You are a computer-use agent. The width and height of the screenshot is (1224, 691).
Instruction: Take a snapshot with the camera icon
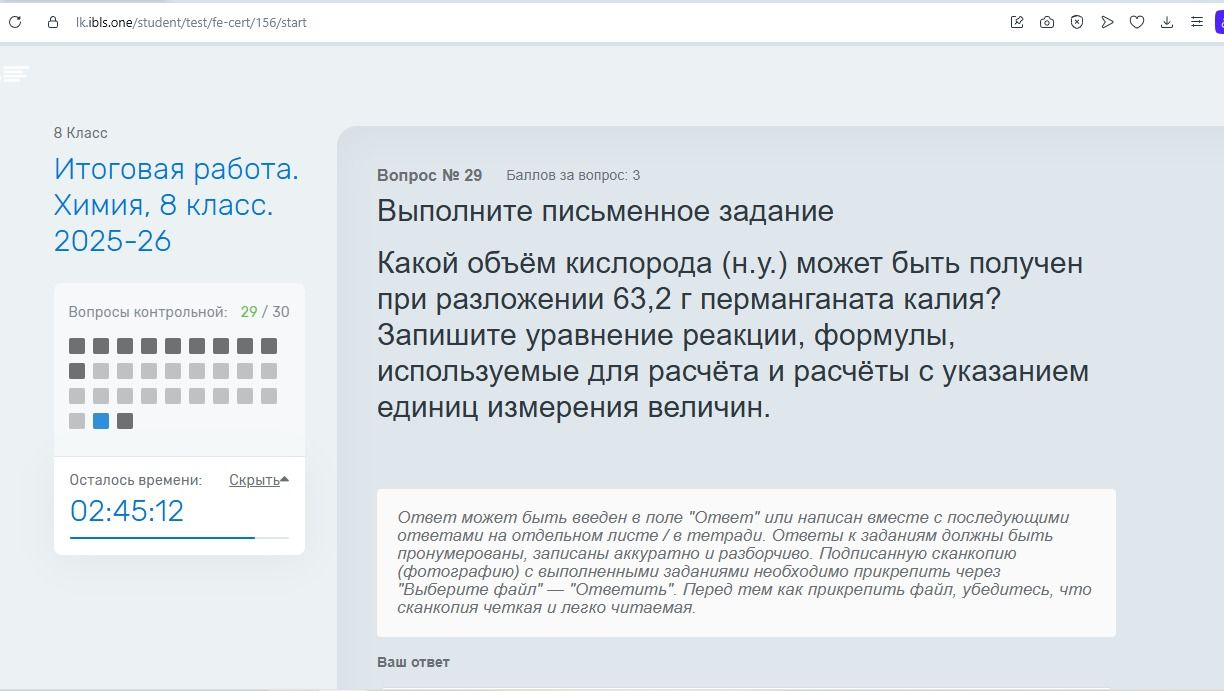1047,22
